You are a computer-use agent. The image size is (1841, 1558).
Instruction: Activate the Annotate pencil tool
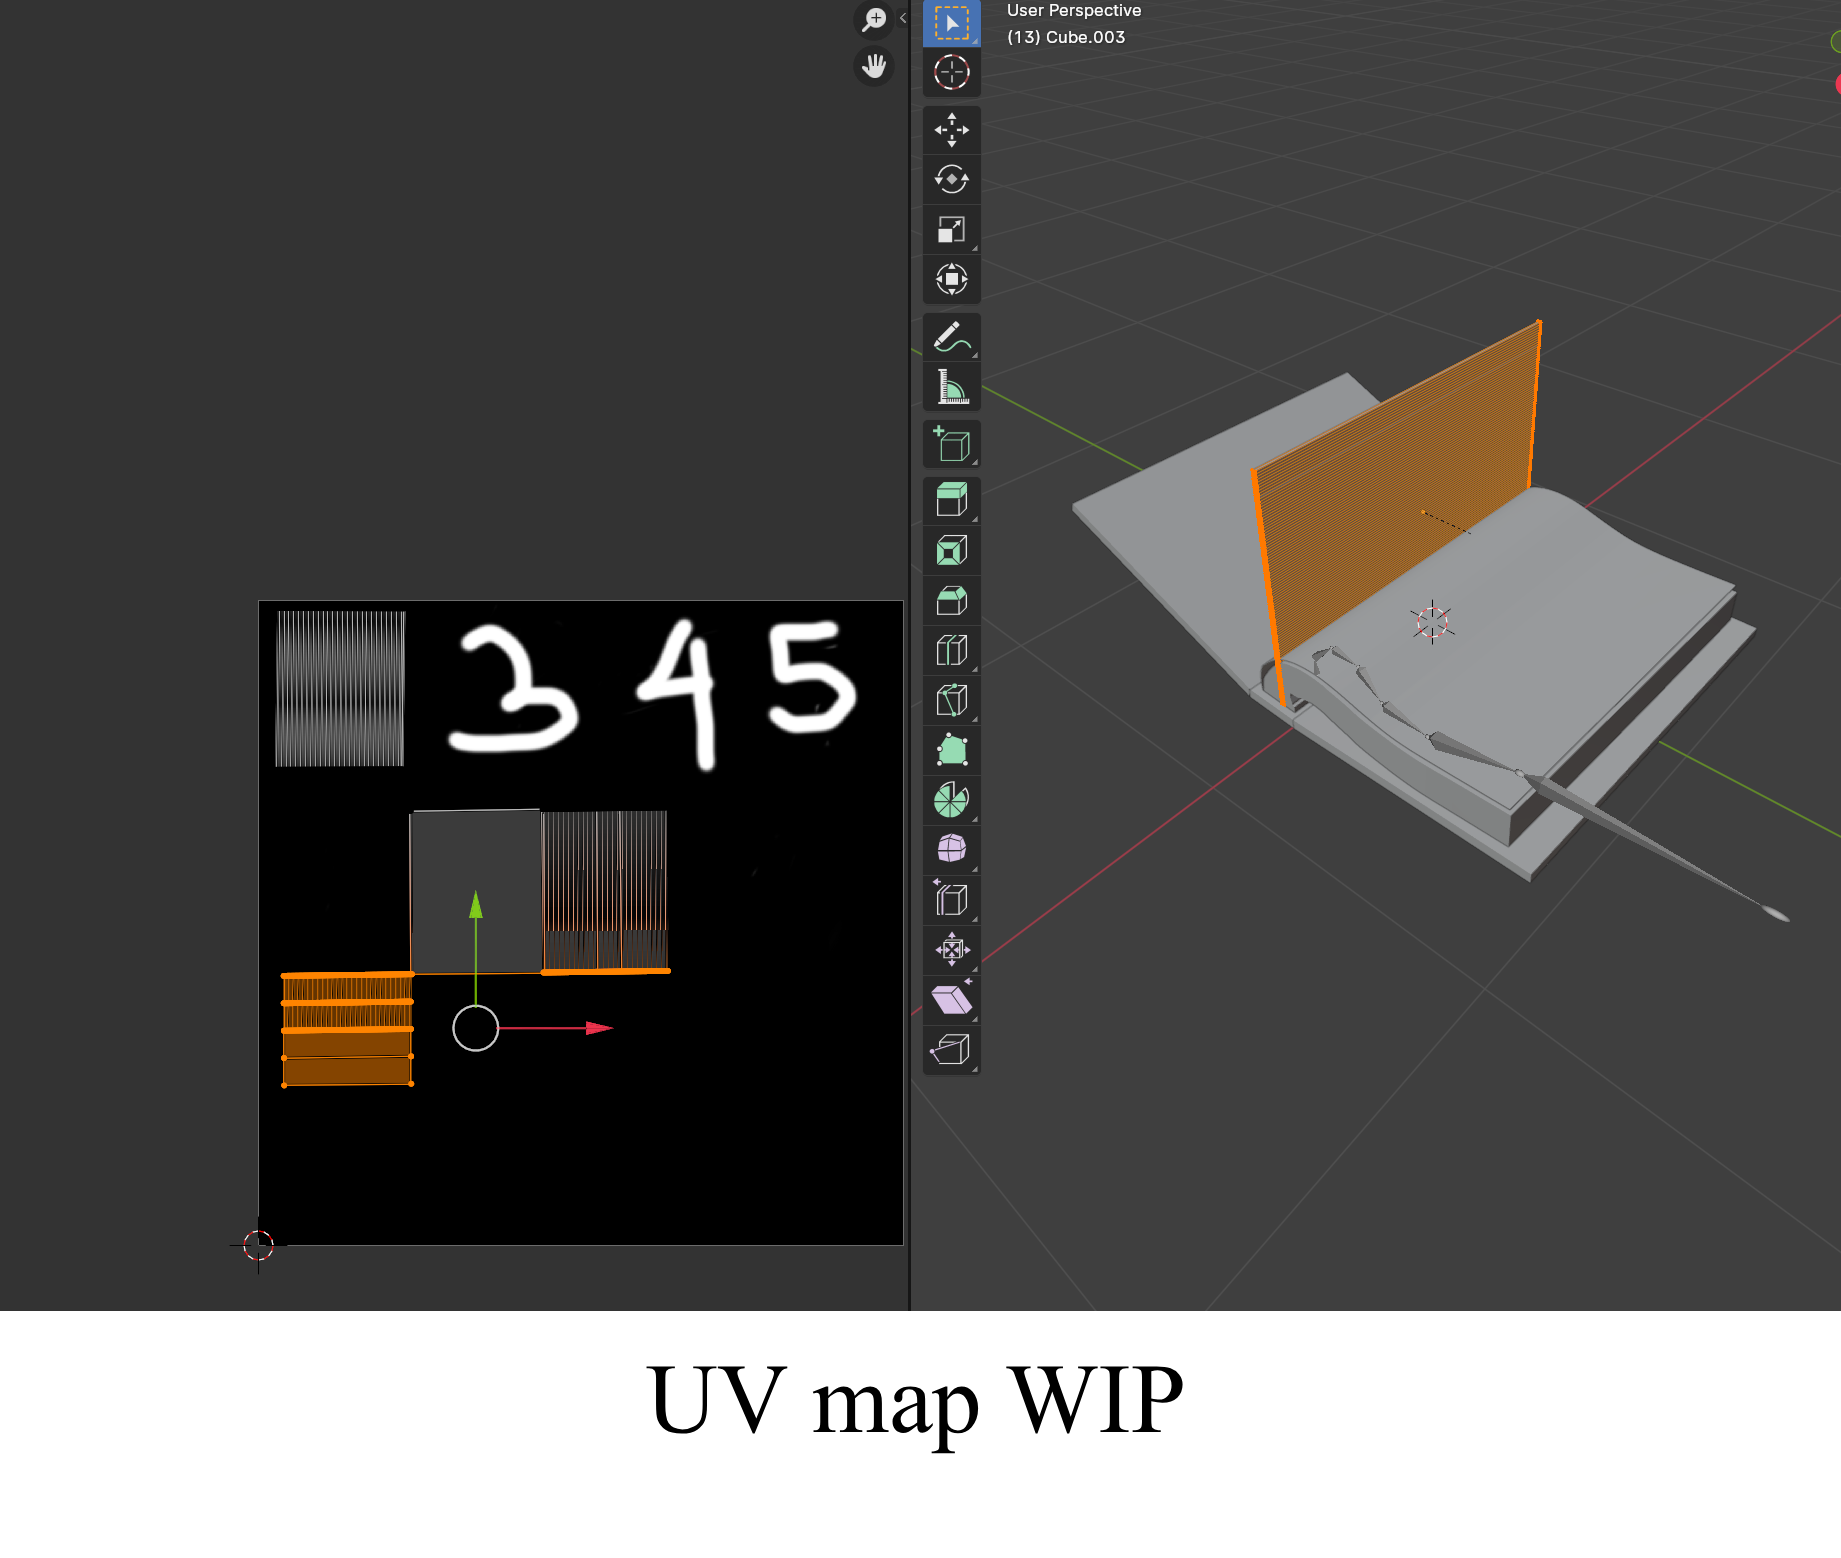(x=951, y=338)
